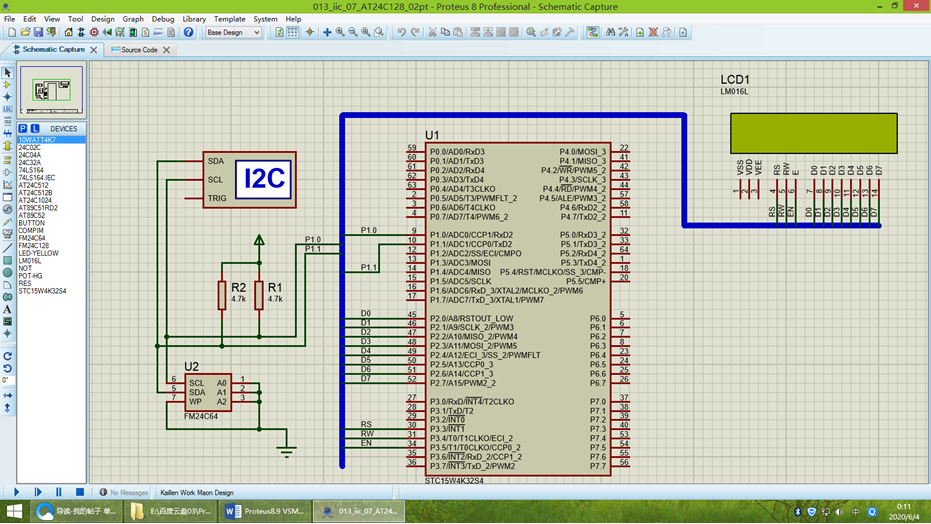
Task: Click the Step simulation button
Action: click(38, 492)
